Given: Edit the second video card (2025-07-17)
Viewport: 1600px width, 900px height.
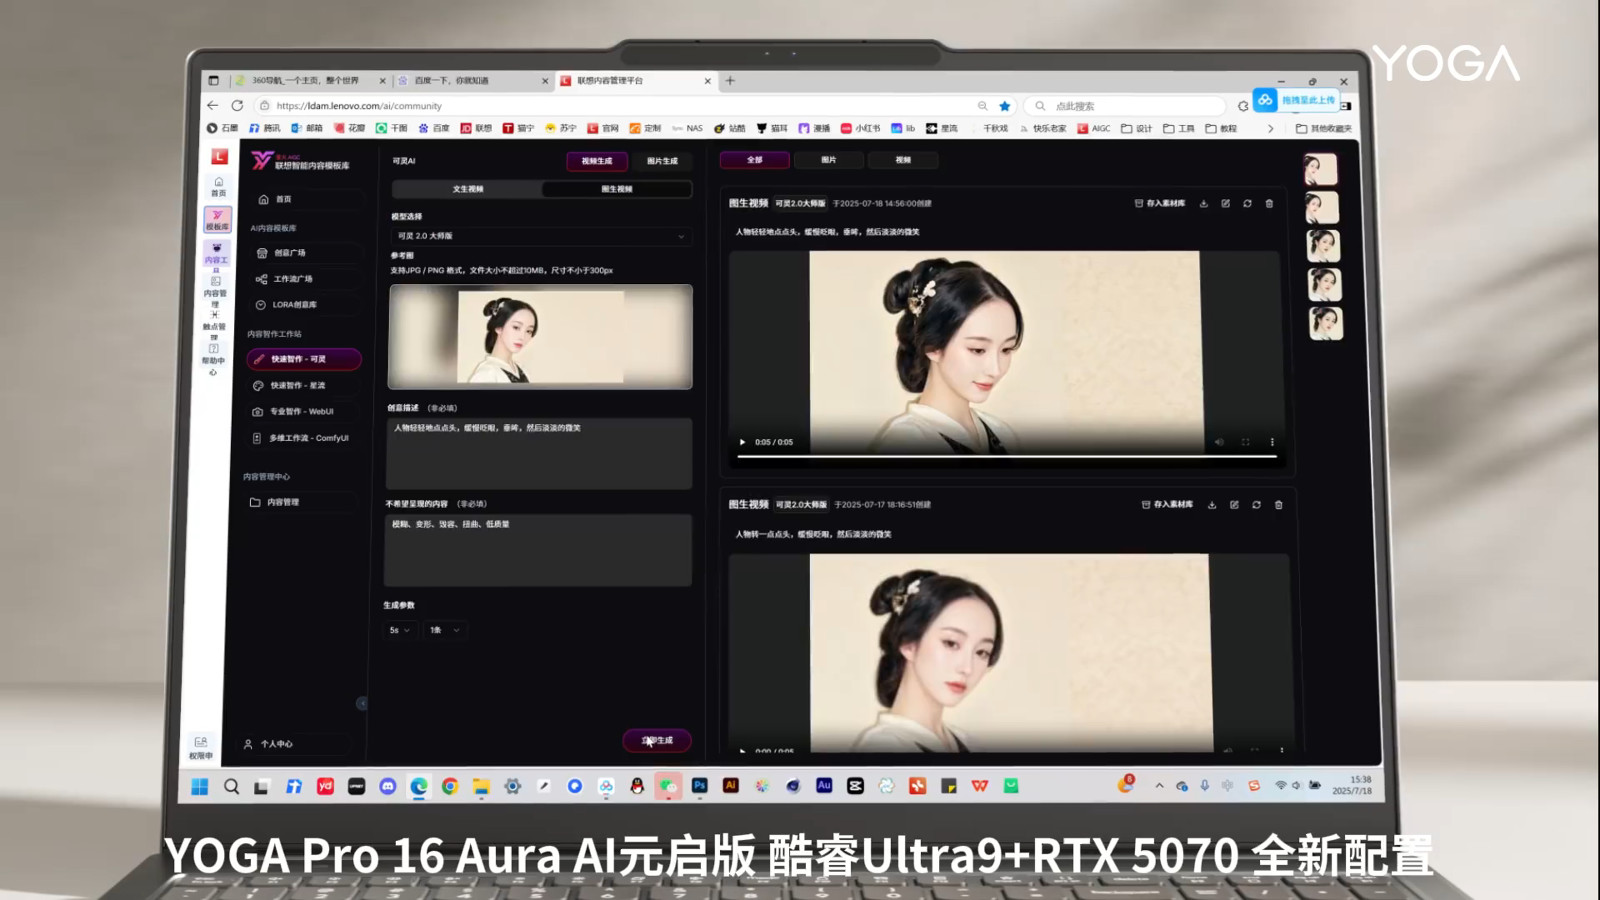Looking at the screenshot, I should click(1235, 505).
